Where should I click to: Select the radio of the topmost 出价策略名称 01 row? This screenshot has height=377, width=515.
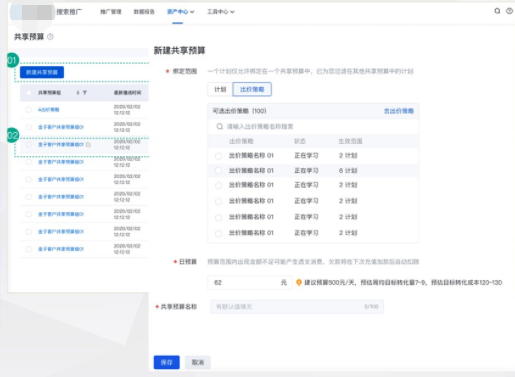(218, 156)
